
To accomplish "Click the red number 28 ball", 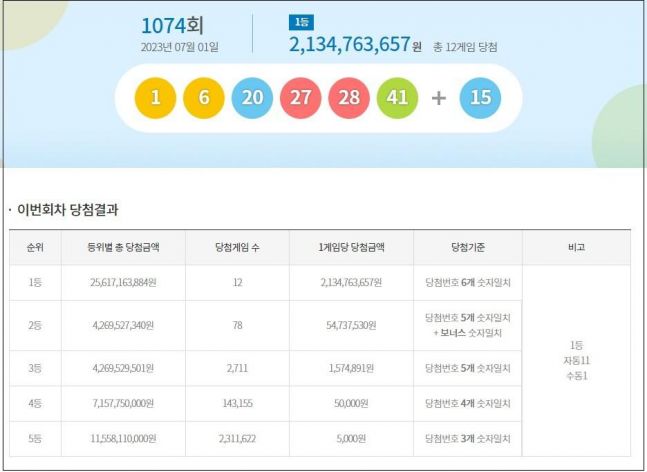I will (349, 98).
